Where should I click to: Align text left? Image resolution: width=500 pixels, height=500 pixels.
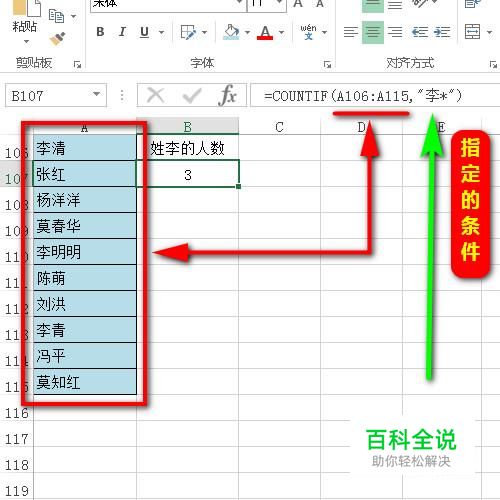(351, 32)
